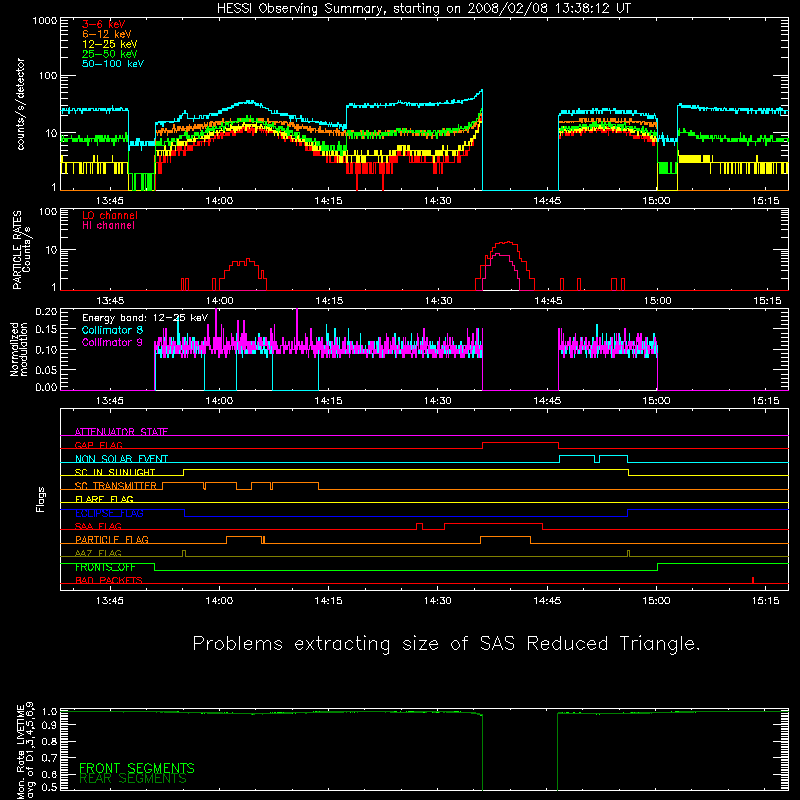This screenshot has width=800, height=800.
Task: Select the A4Z FLAG label
Action: tap(98, 553)
